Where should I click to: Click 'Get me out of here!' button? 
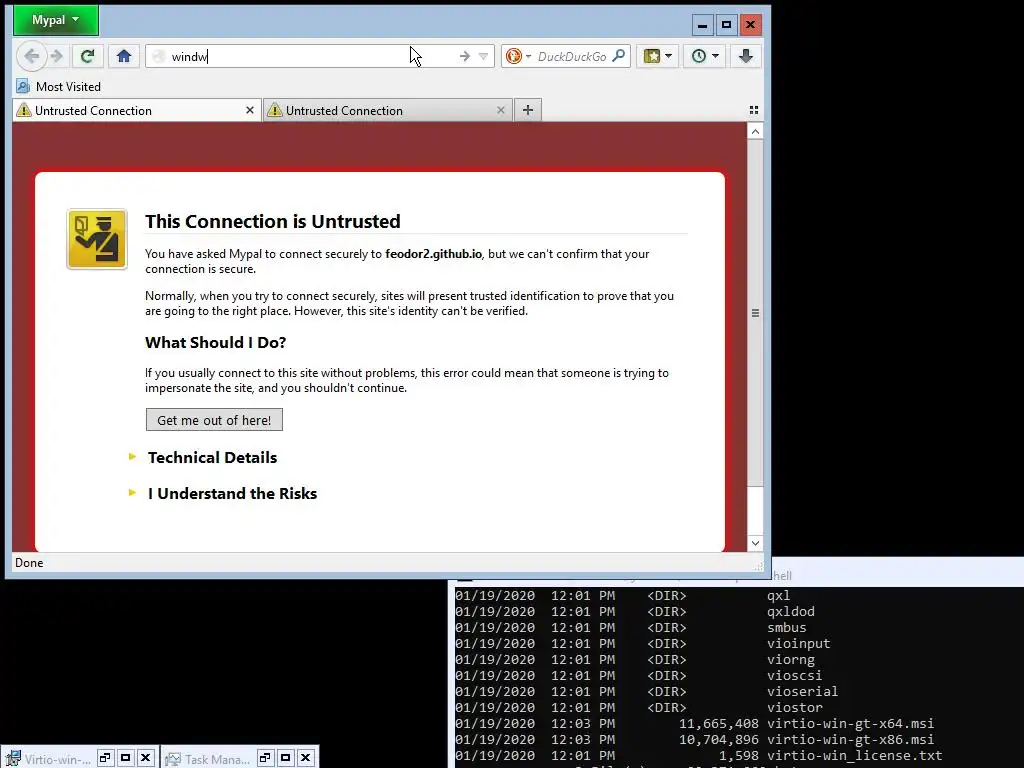click(x=214, y=420)
